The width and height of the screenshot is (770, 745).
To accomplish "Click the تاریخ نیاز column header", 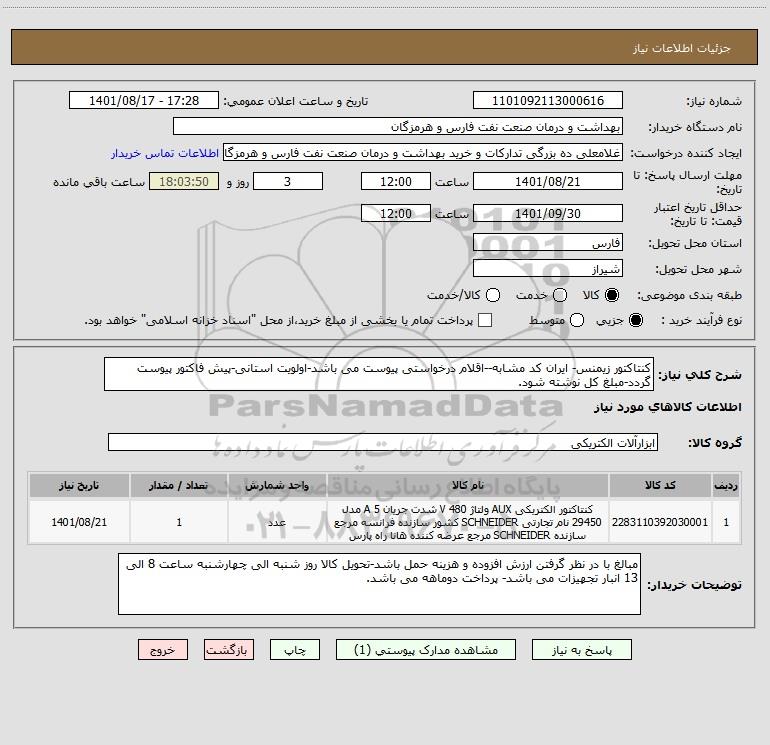I will click(79, 485).
